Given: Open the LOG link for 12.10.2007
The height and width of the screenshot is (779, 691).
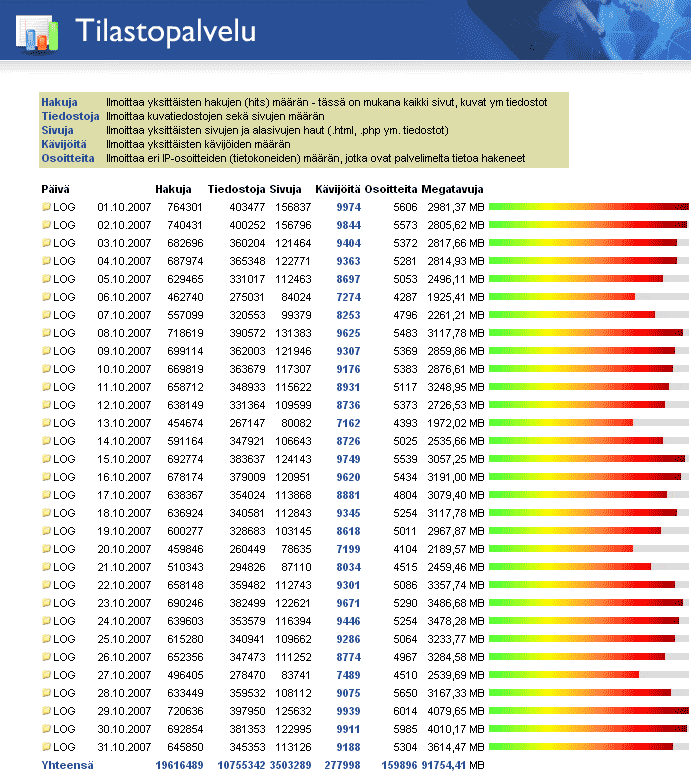Looking at the screenshot, I should 64,405.
